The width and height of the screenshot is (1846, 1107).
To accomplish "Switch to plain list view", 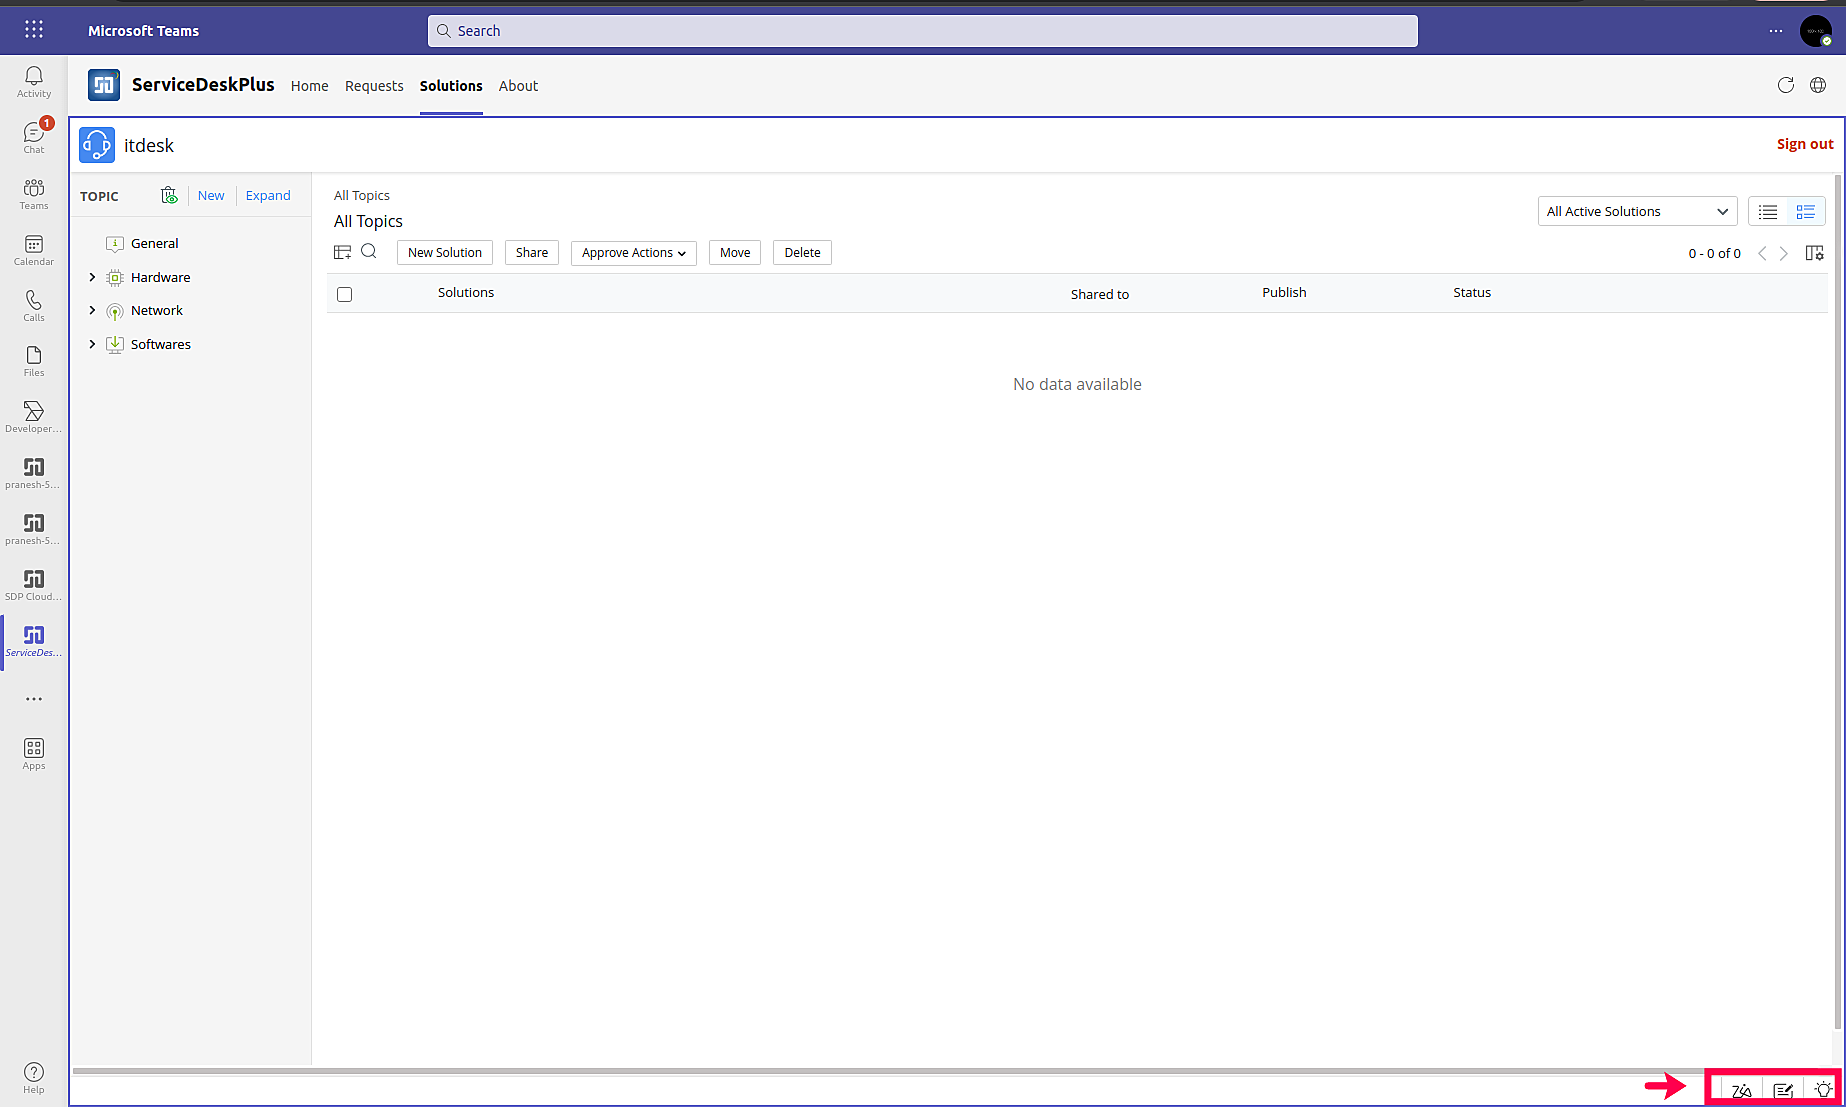I will [1767, 211].
